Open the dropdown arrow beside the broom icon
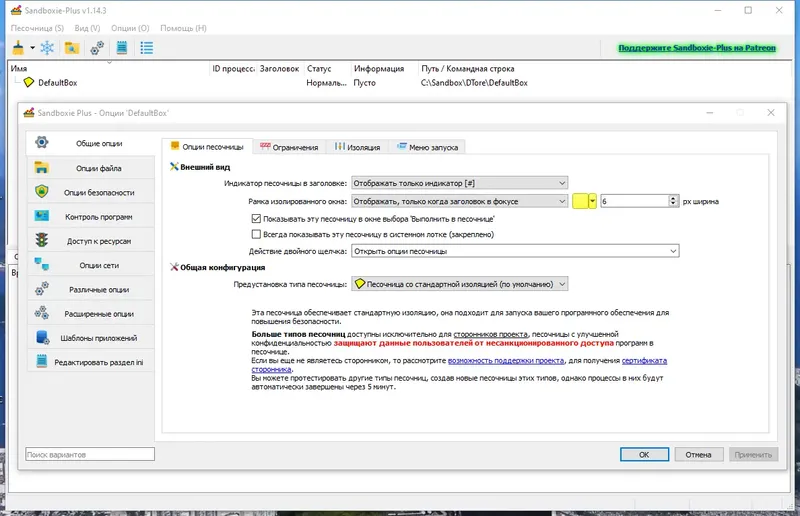 32,48
